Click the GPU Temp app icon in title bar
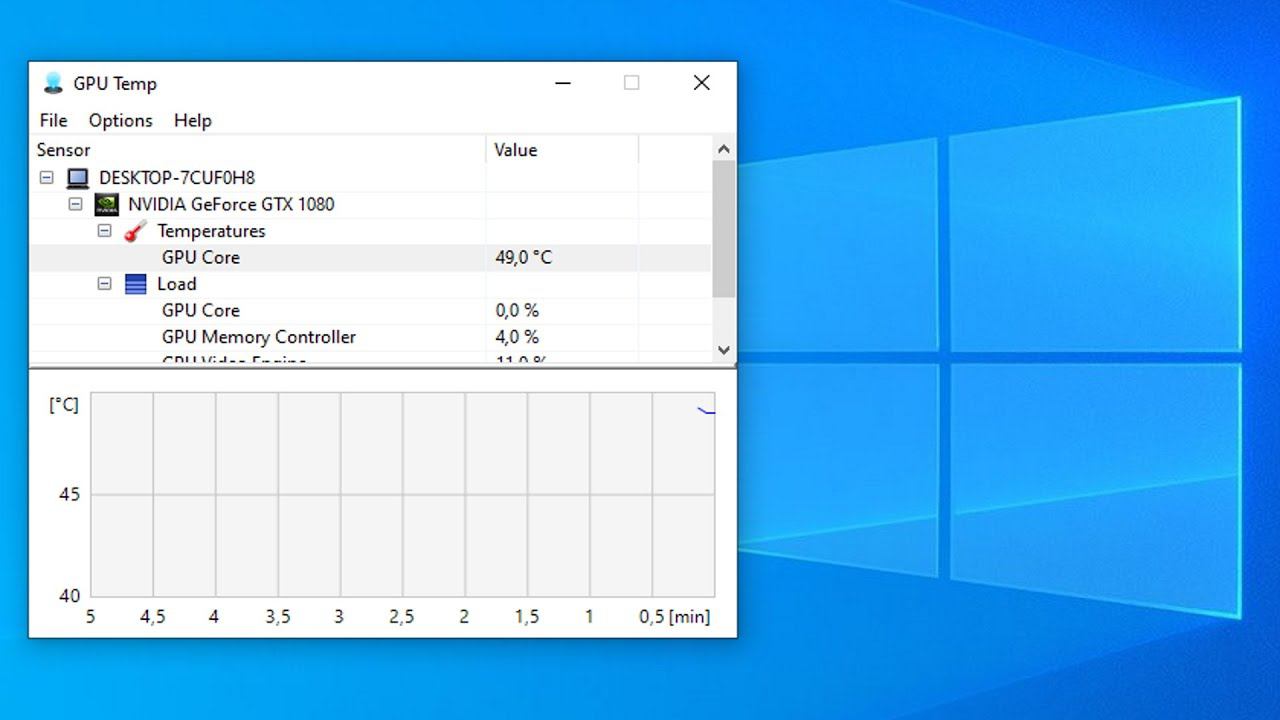 pyautogui.click(x=52, y=83)
